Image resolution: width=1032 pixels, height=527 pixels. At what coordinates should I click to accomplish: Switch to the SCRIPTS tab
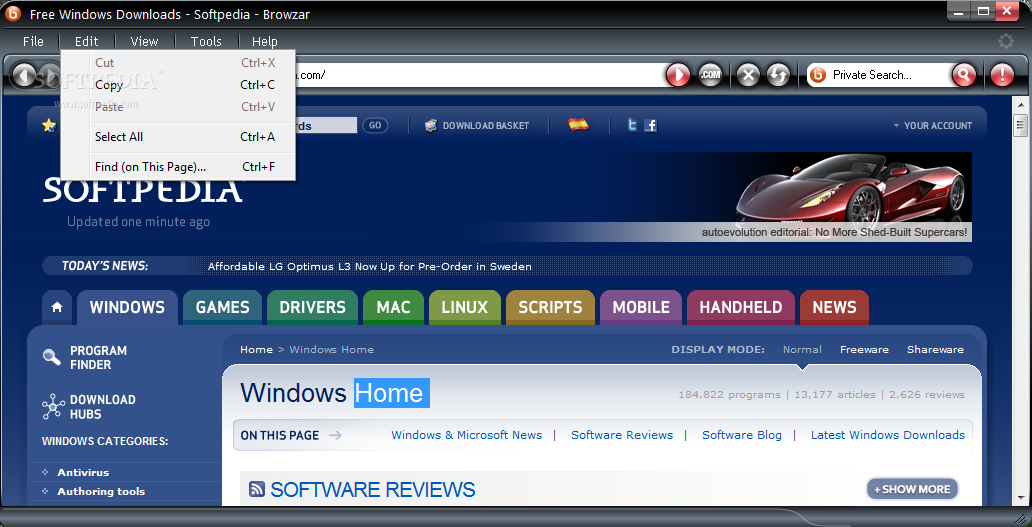[x=550, y=307]
